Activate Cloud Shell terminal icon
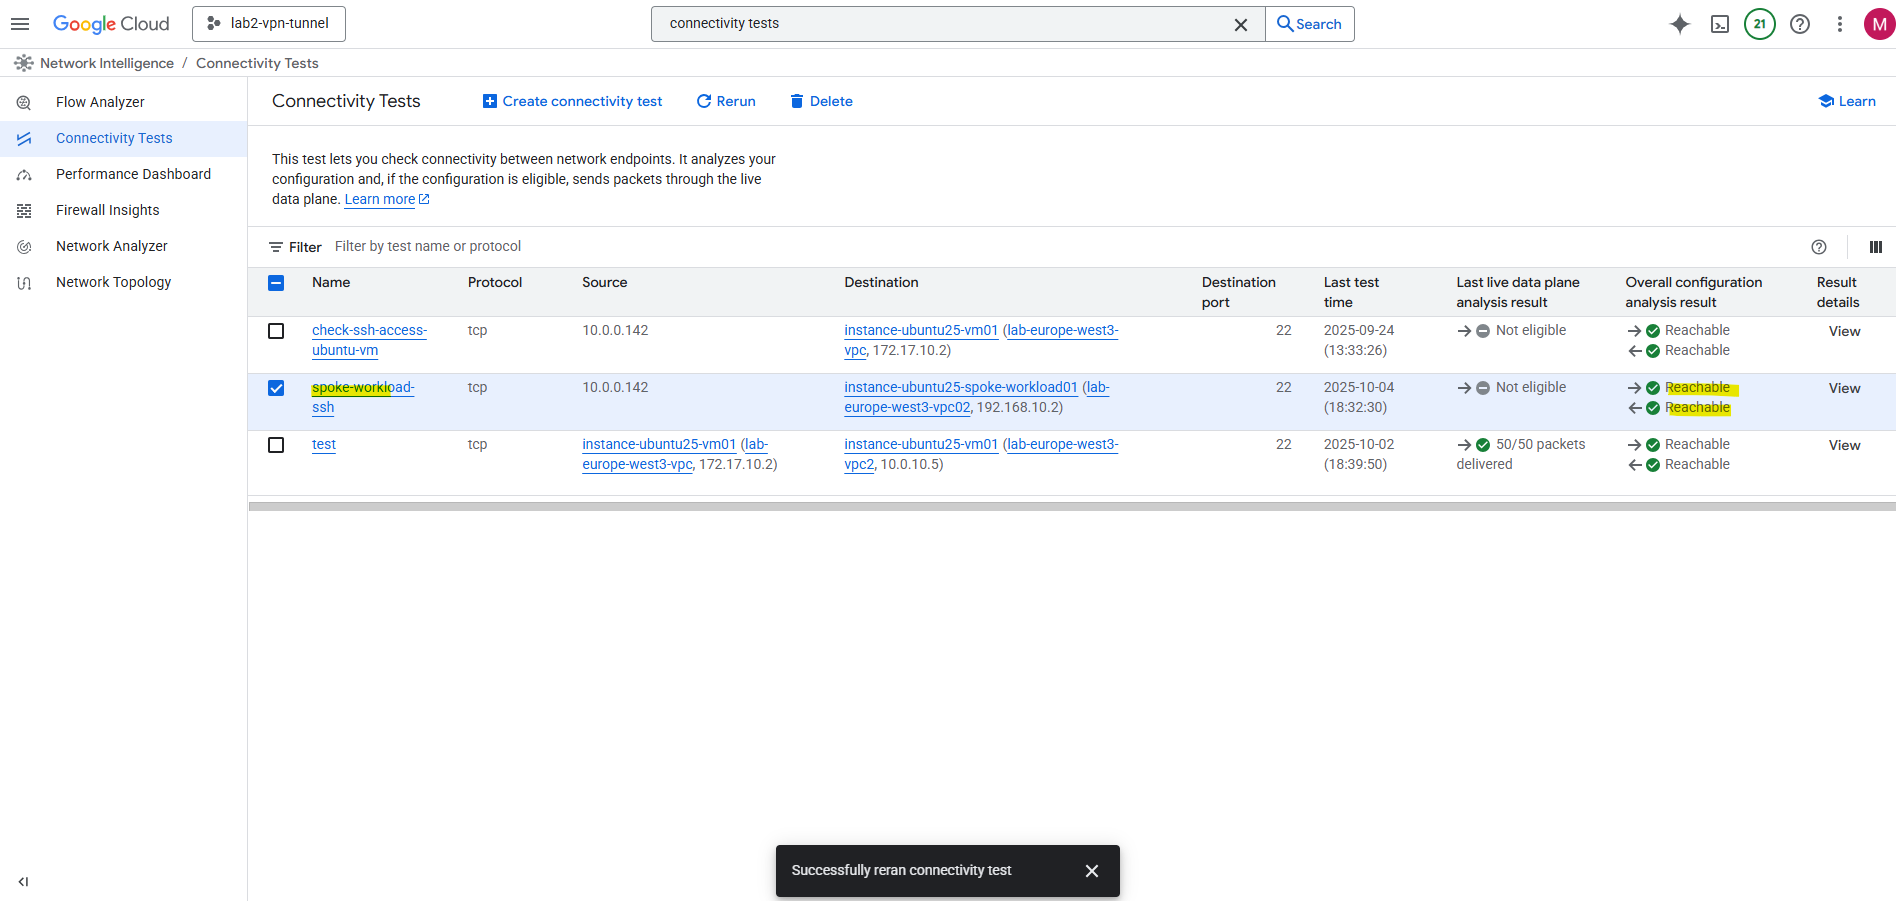This screenshot has width=1896, height=901. pyautogui.click(x=1720, y=24)
